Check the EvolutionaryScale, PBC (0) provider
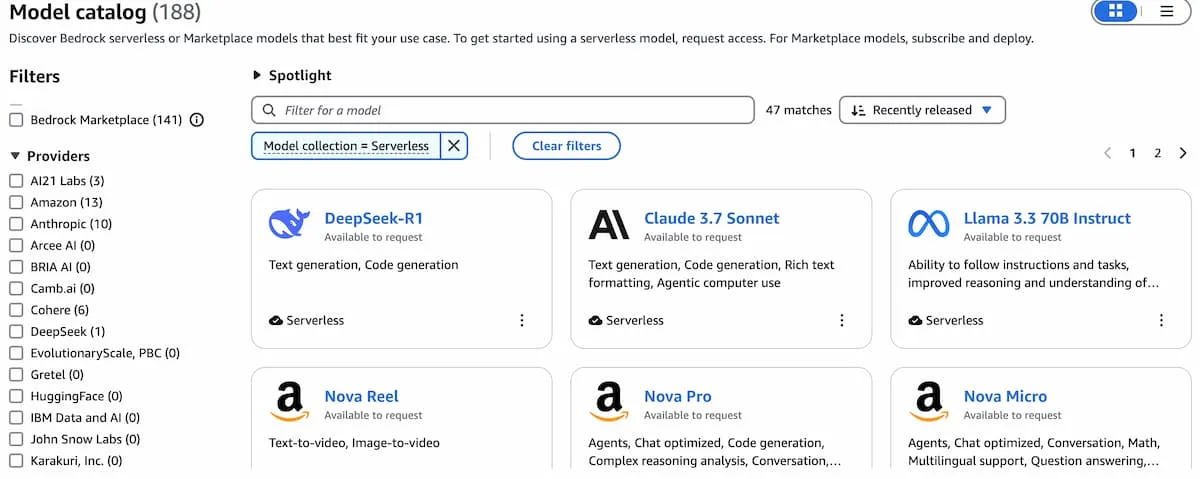 16,353
